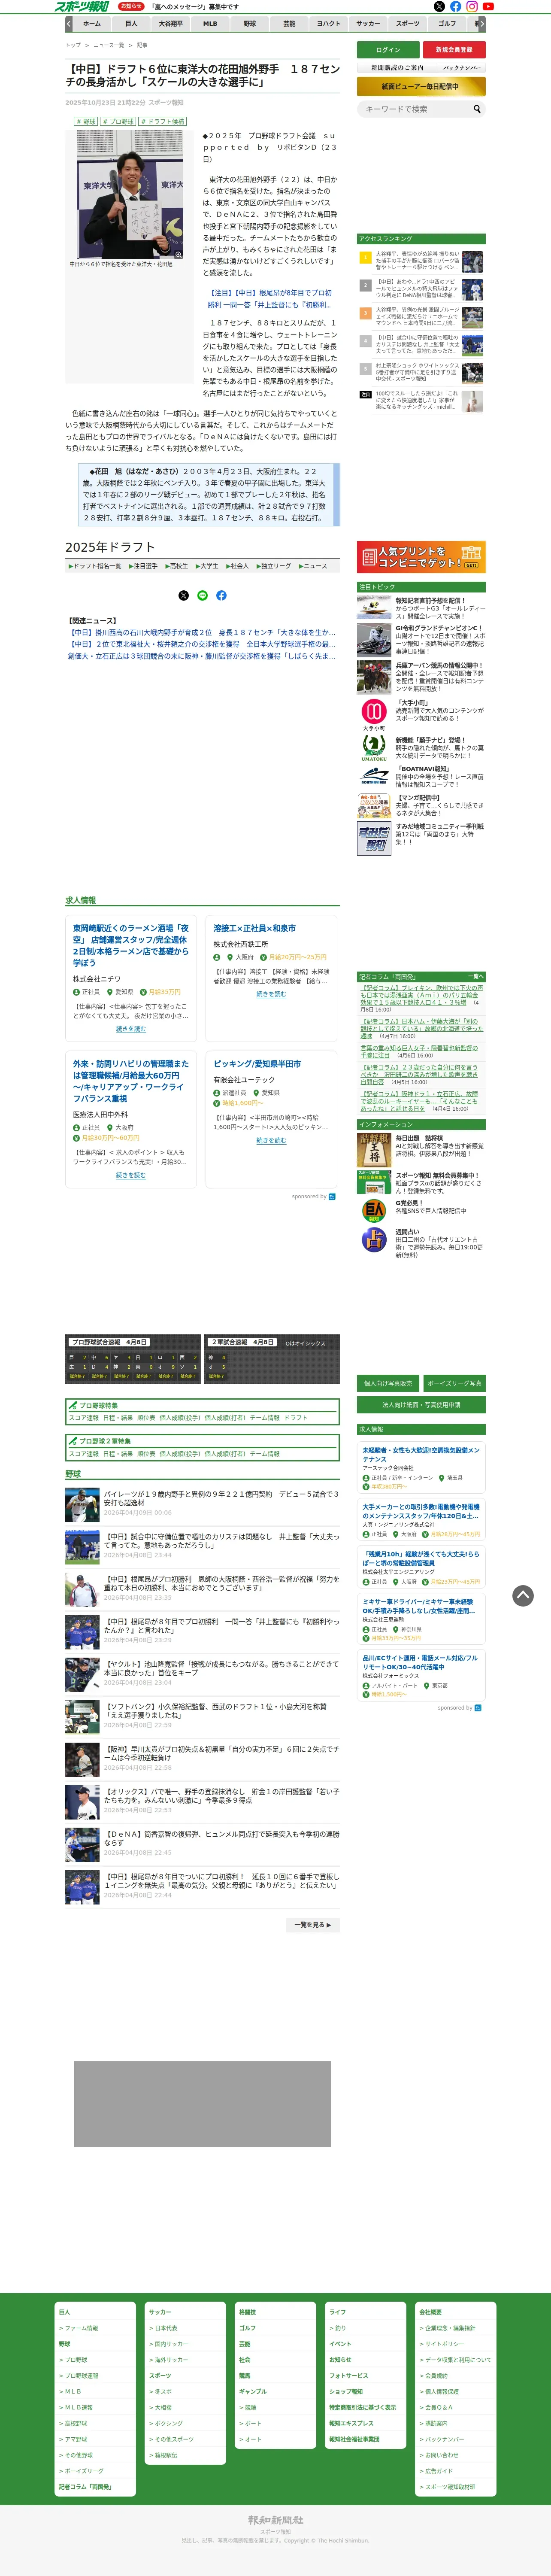Click 法人向け紙面・写真使用申請 button
This screenshot has height=2576, width=551.
pos(421,1405)
